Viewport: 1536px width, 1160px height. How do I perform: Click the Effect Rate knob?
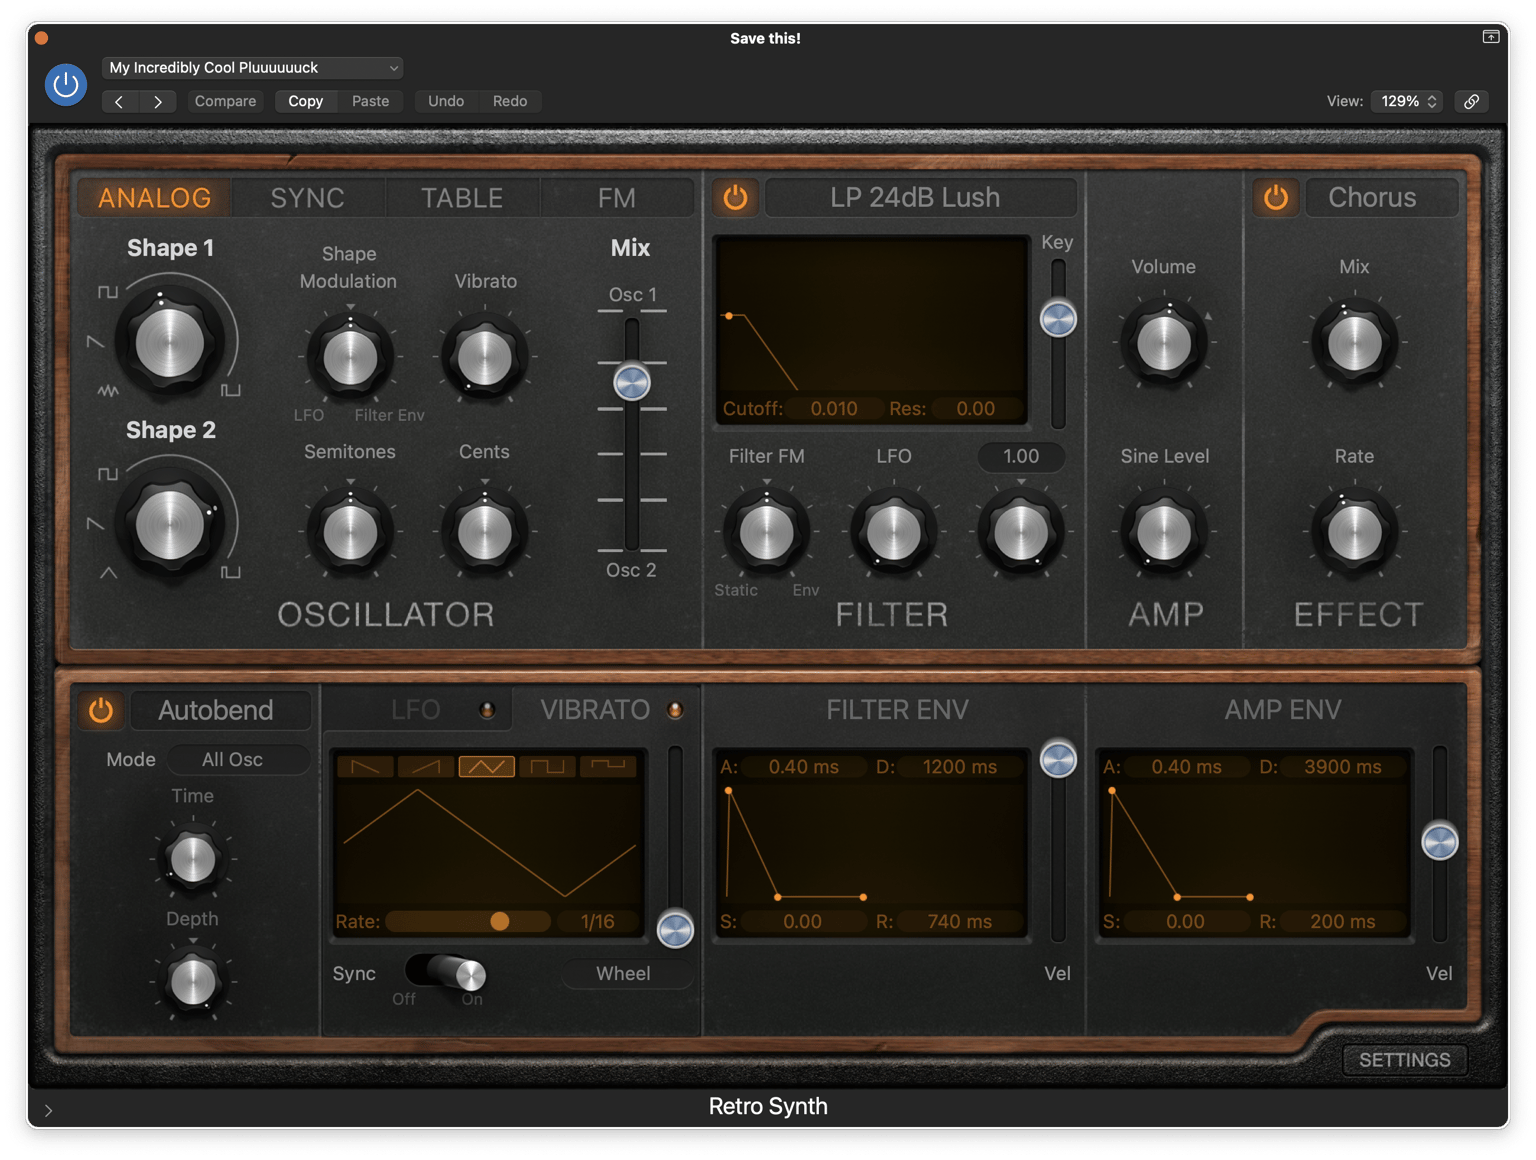[1354, 531]
